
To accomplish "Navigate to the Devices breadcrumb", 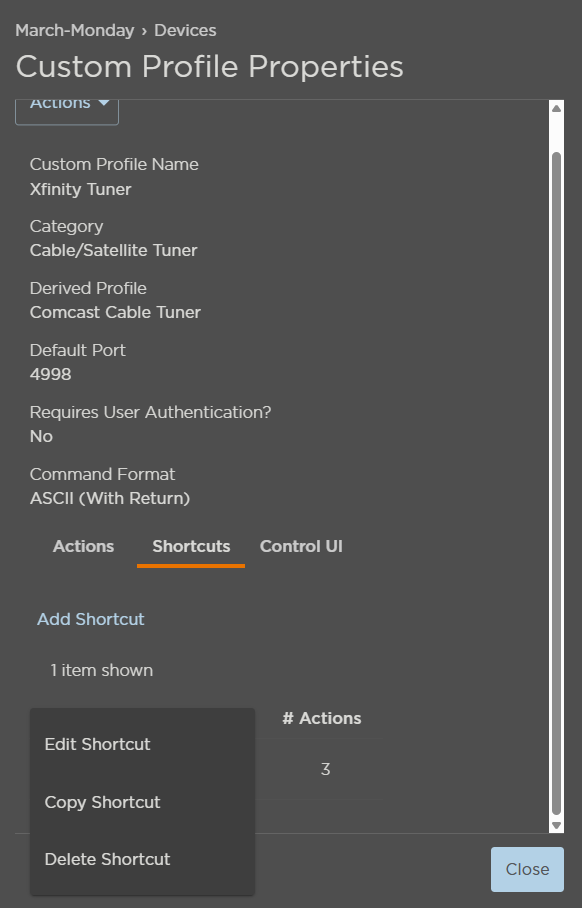I will (x=185, y=30).
